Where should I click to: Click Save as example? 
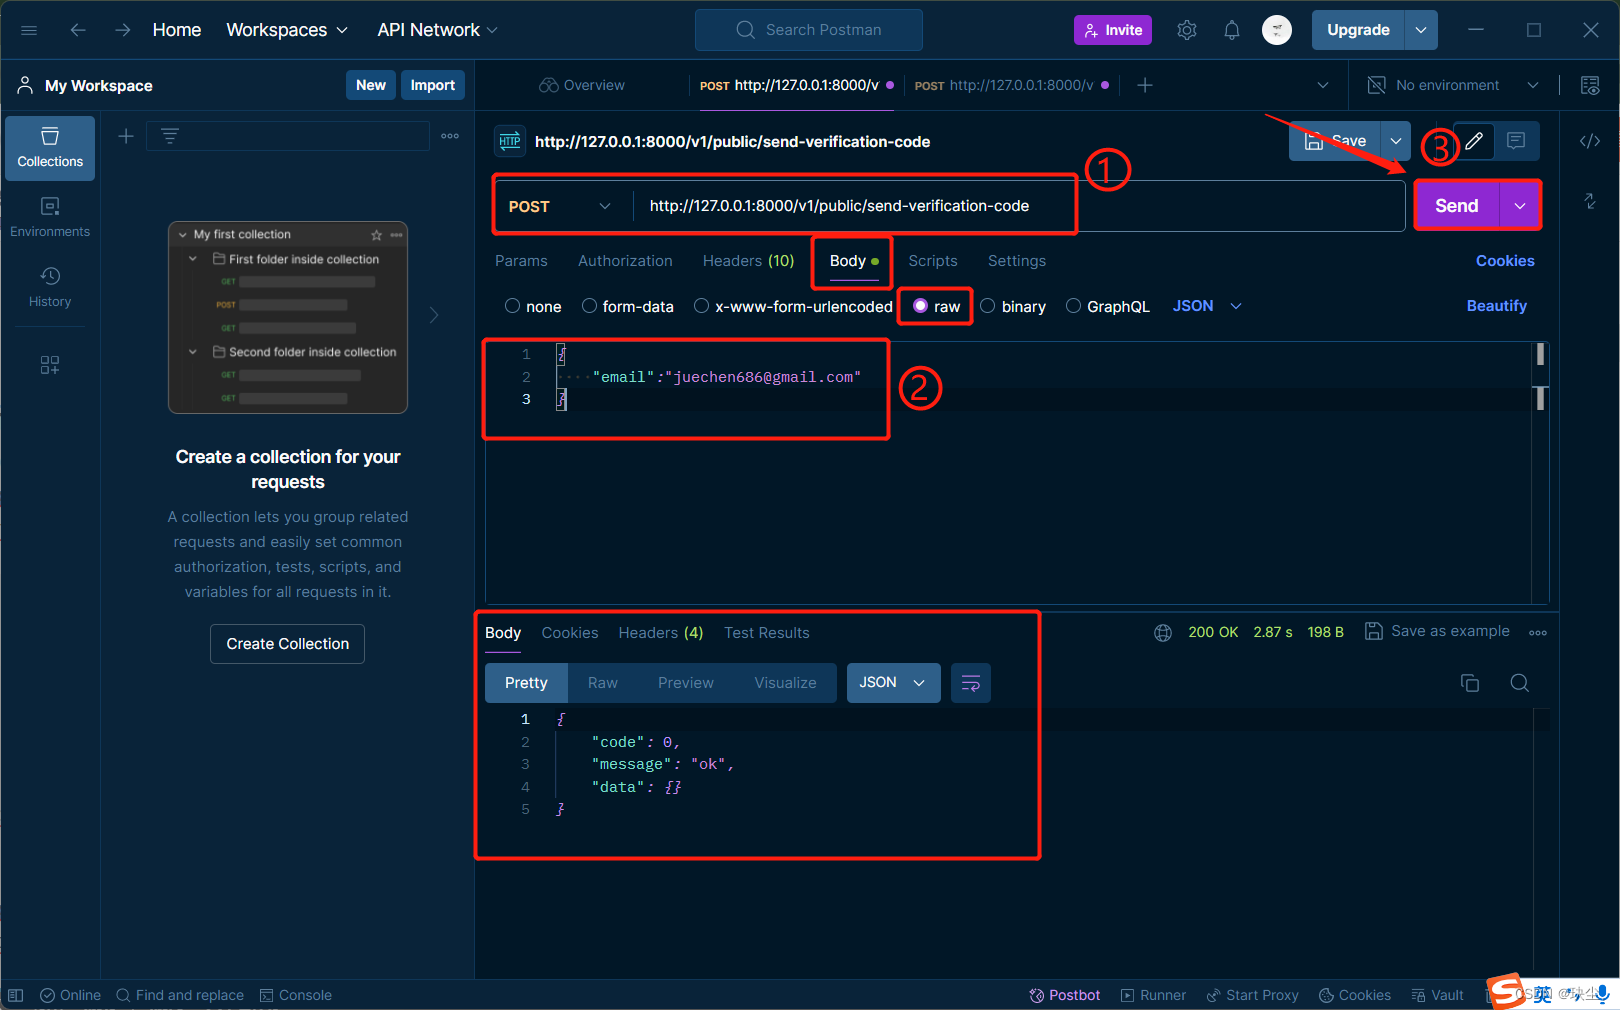pyautogui.click(x=1438, y=631)
